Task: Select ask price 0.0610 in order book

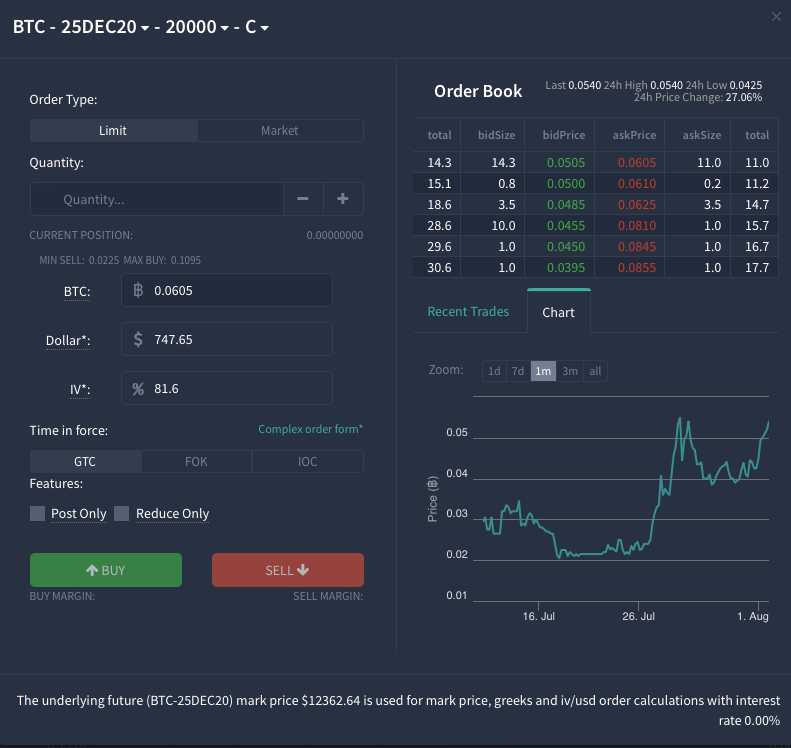Action: tap(637, 184)
